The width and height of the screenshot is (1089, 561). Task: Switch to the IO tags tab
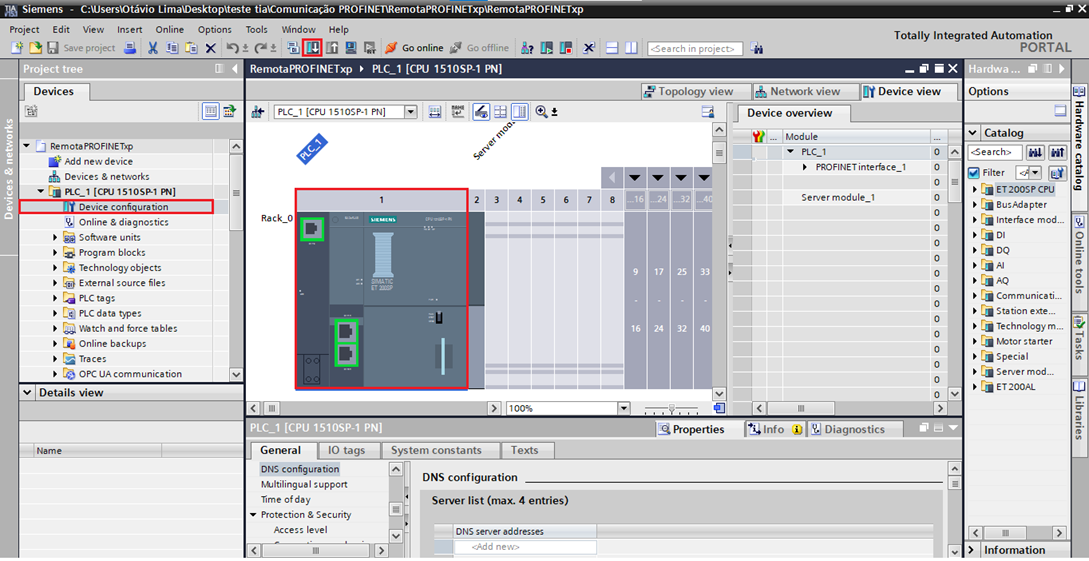(346, 450)
